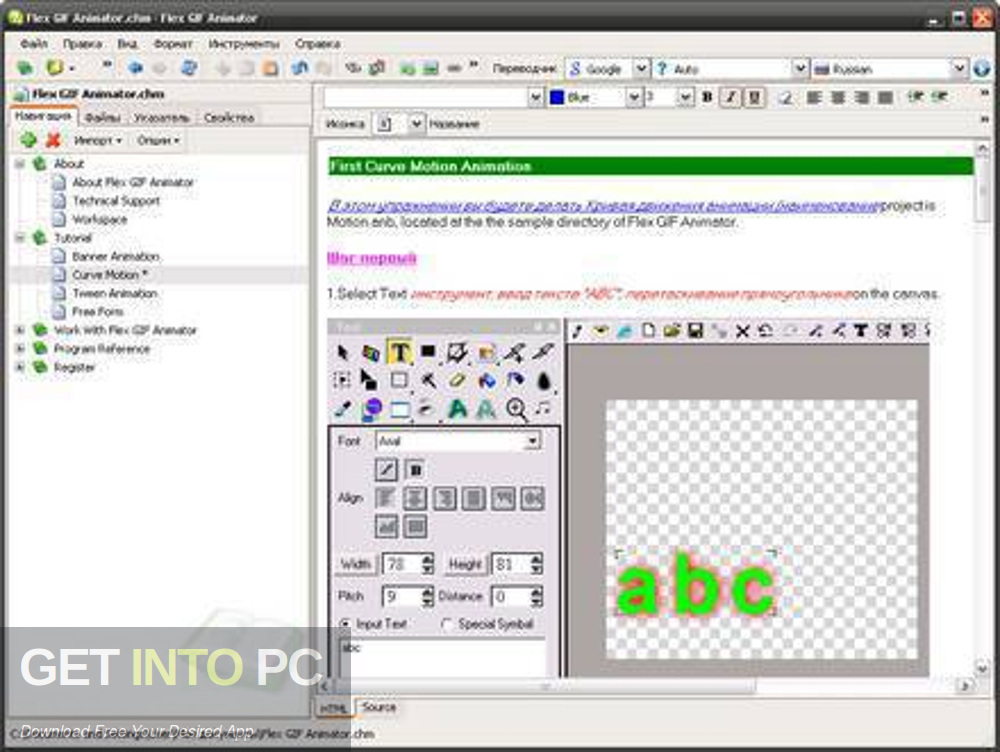Open the Файл menu
This screenshot has width=1000, height=752.
pyautogui.click(x=34, y=44)
